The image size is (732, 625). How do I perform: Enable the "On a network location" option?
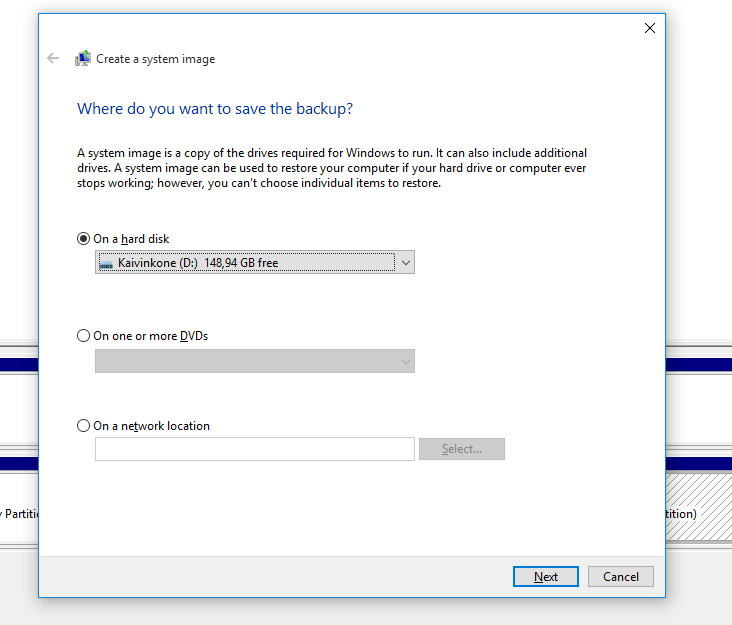click(84, 426)
